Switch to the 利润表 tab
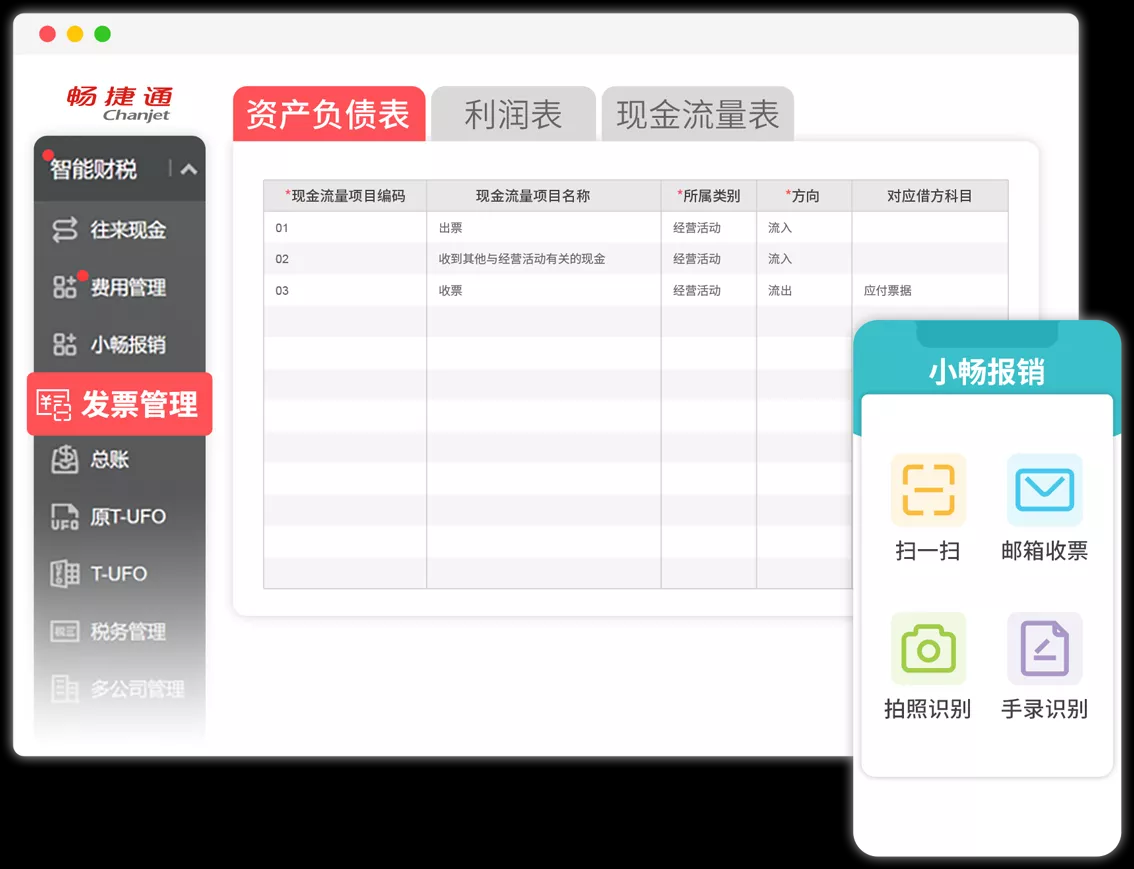The image size is (1134, 869). [x=513, y=115]
